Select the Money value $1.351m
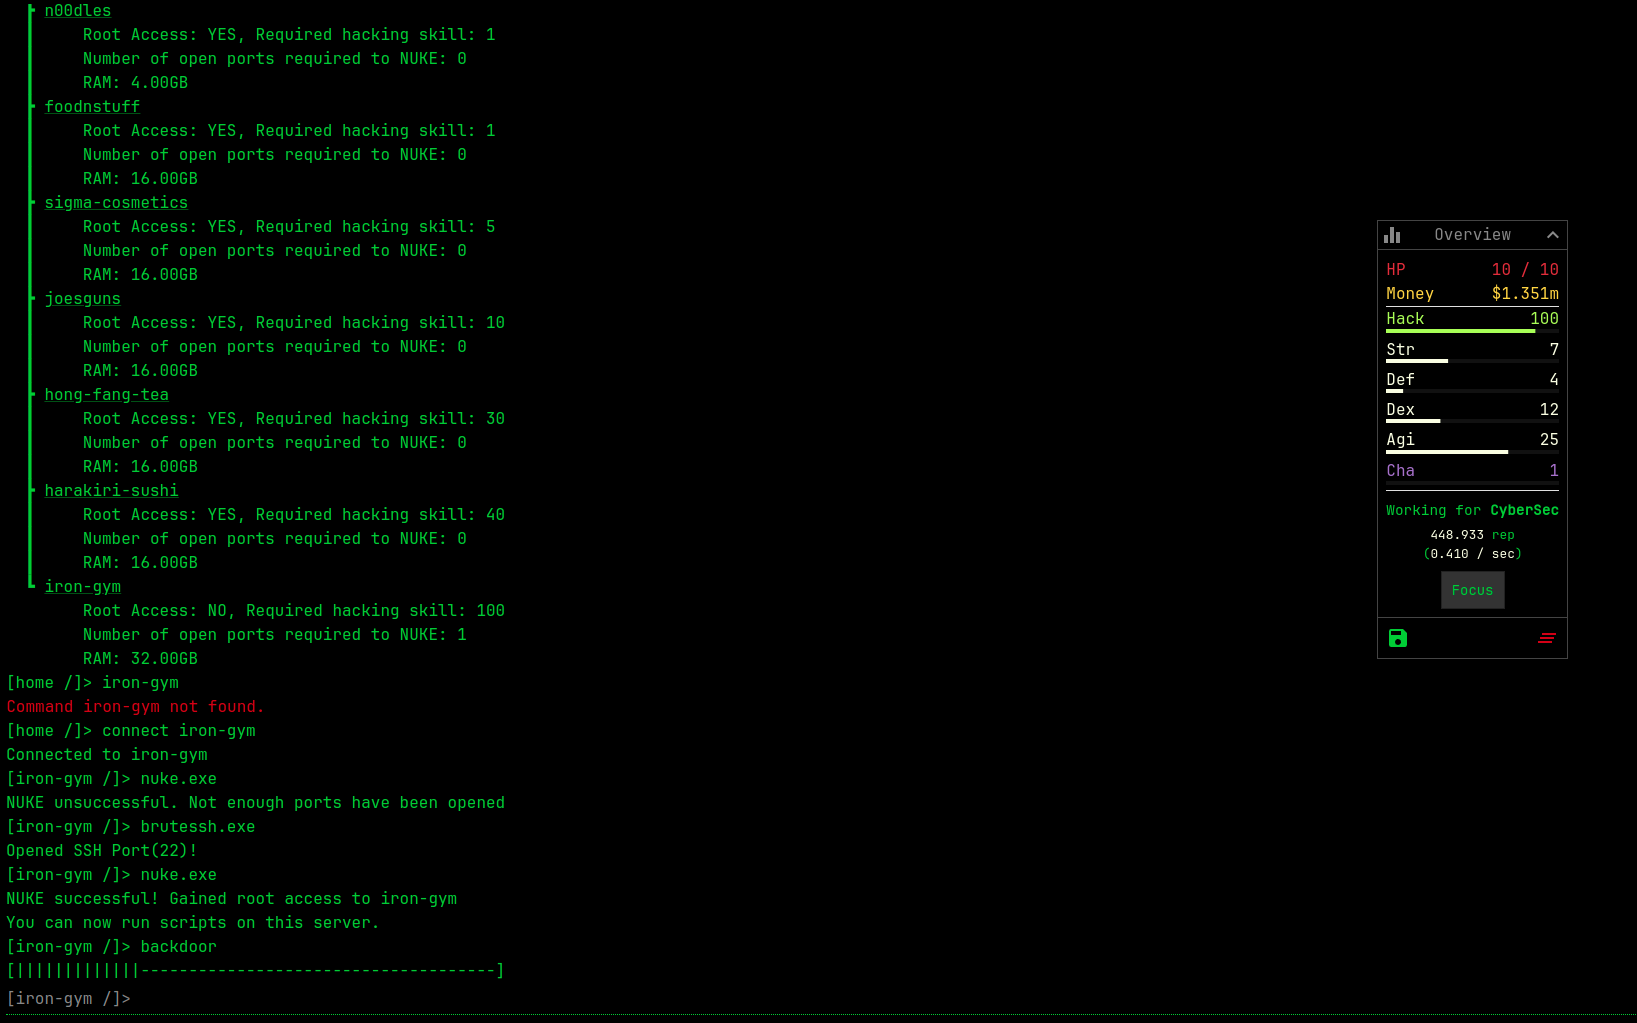1637x1023 pixels. (x=1525, y=294)
